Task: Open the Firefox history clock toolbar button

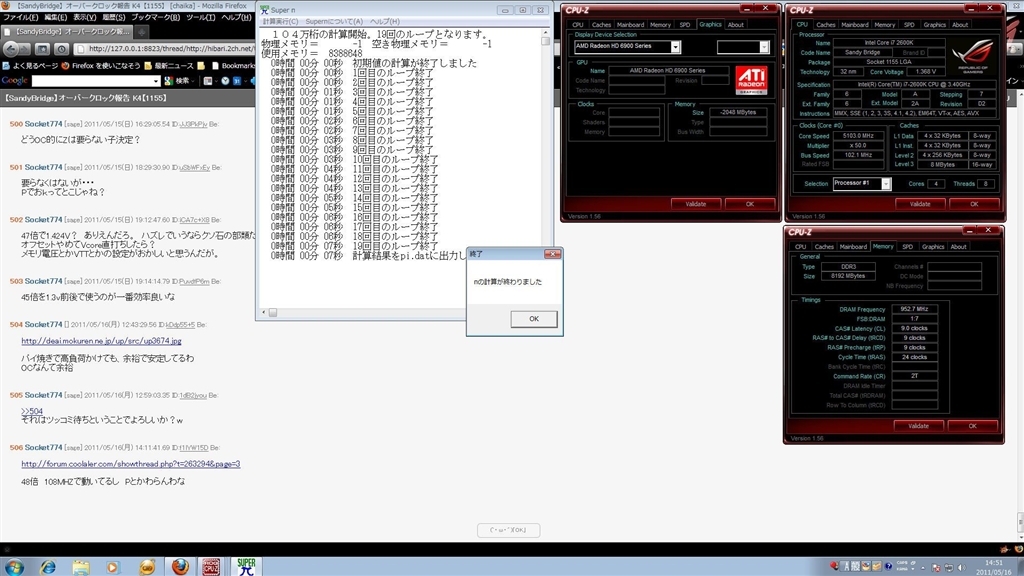Action: coord(61,49)
